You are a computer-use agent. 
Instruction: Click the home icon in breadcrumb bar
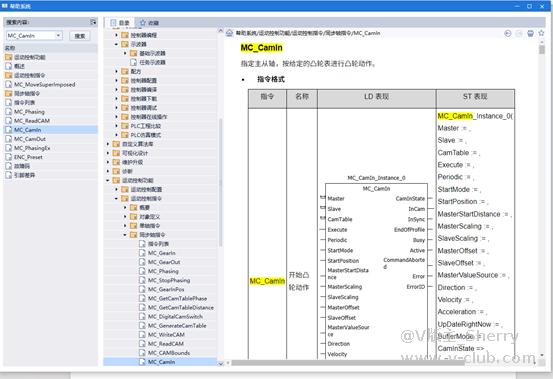click(x=230, y=33)
